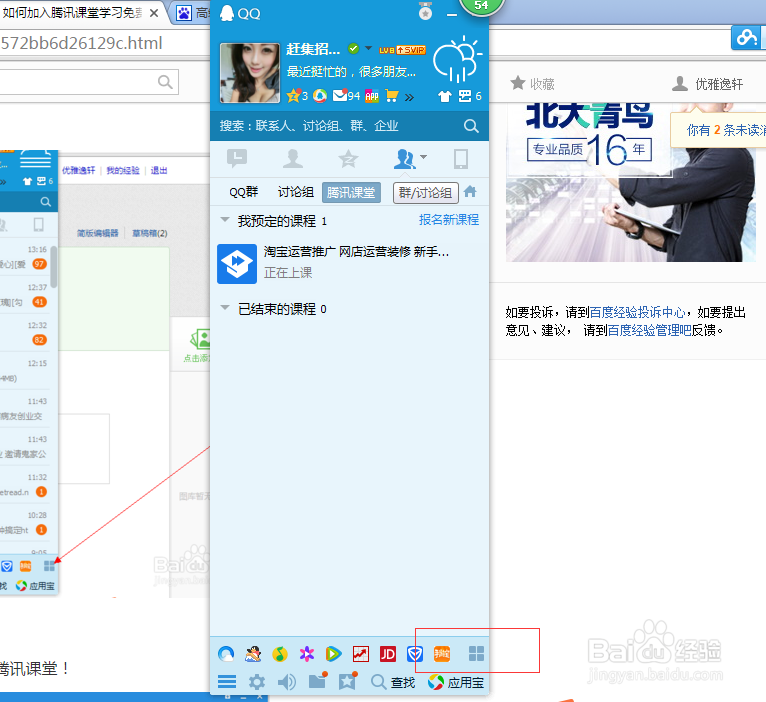766x702 pixels.
Task: Launch Tencent Video play icon
Action: pyautogui.click(x=334, y=654)
